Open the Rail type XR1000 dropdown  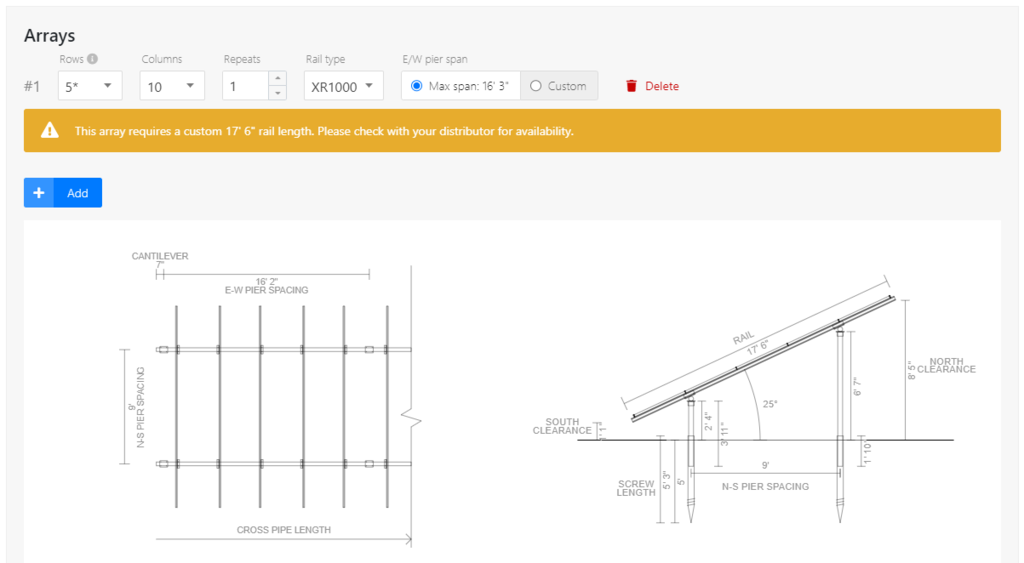tap(343, 86)
